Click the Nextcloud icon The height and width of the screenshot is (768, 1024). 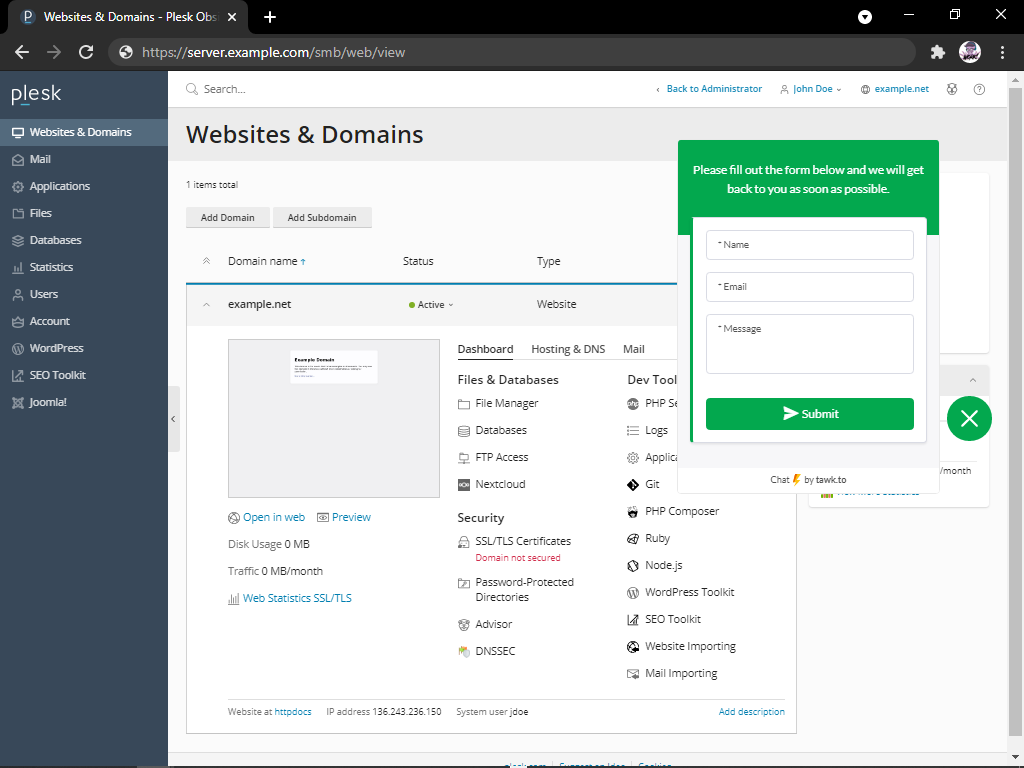coord(464,485)
